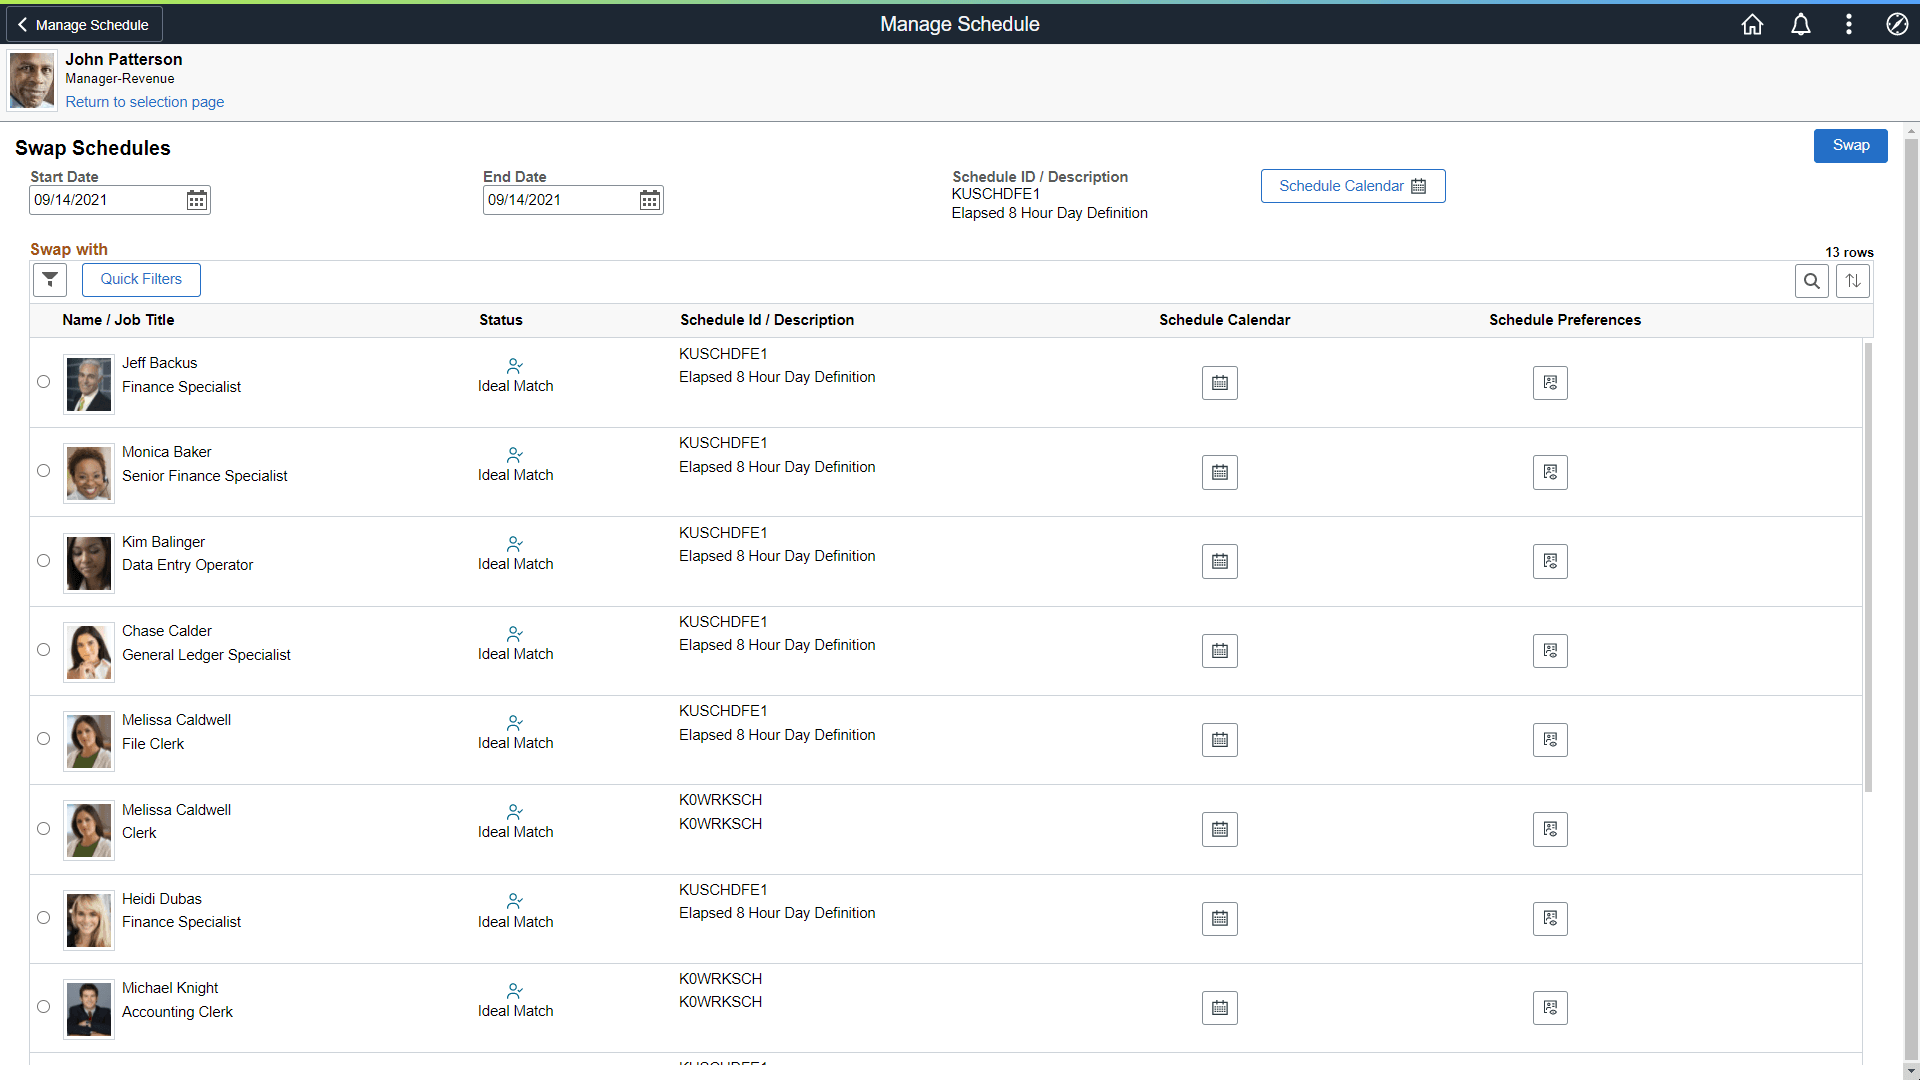Open the Notifications bell icon
The width and height of the screenshot is (1920, 1080).
(1800, 24)
